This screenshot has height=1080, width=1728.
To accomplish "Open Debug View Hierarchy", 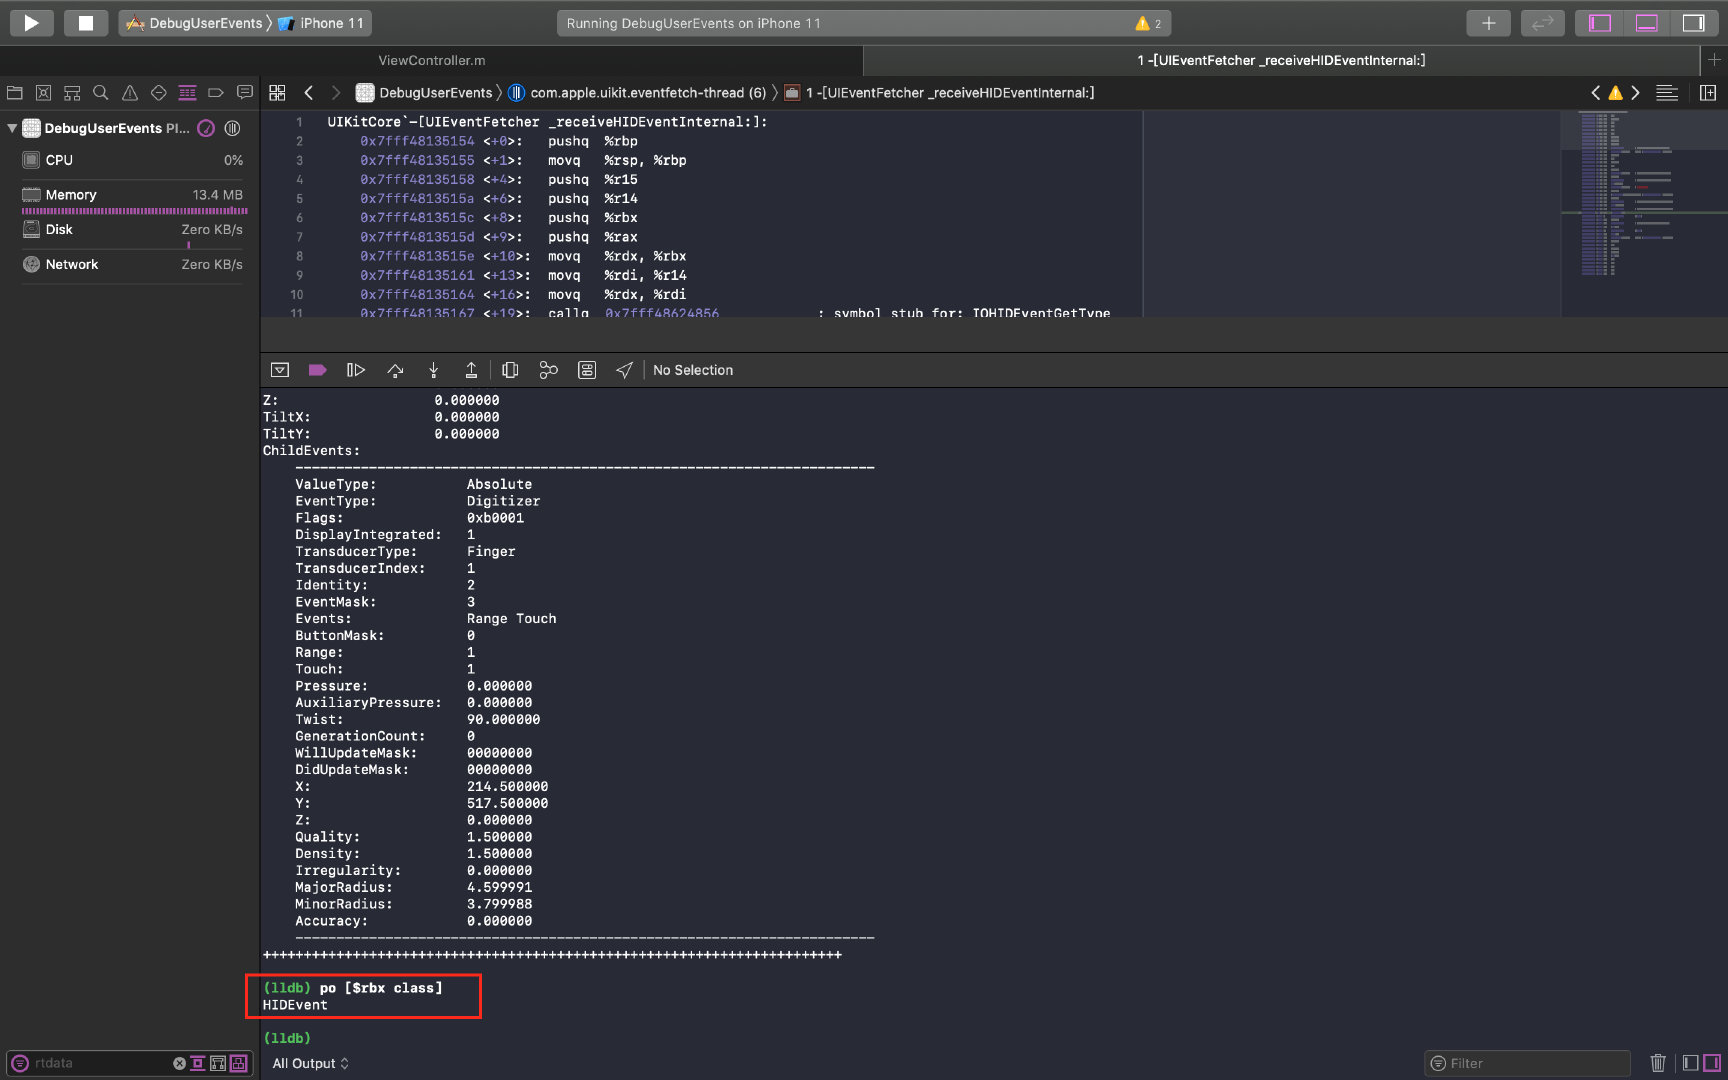I will pos(510,370).
